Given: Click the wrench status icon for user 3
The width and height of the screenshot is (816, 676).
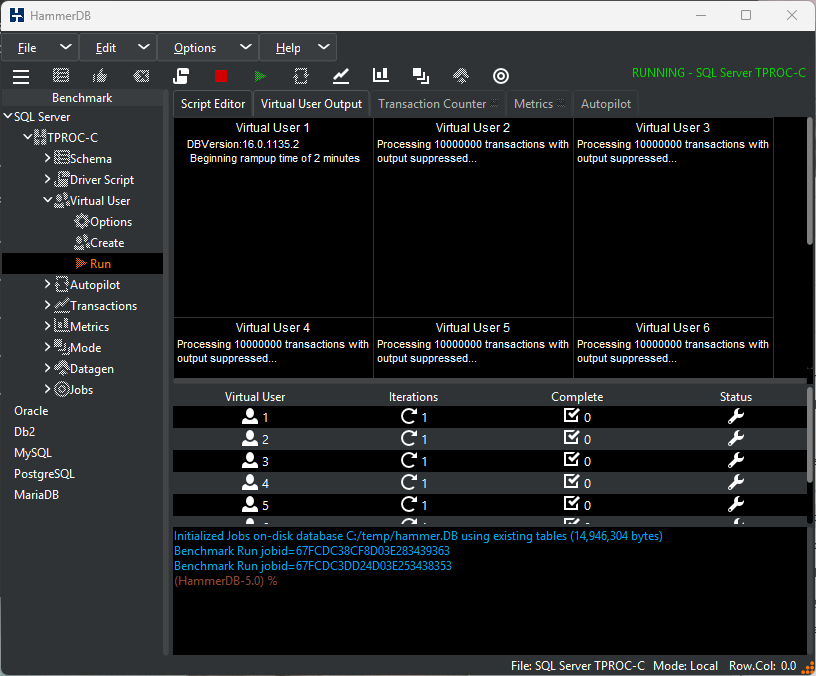Looking at the screenshot, I should coord(736,461).
